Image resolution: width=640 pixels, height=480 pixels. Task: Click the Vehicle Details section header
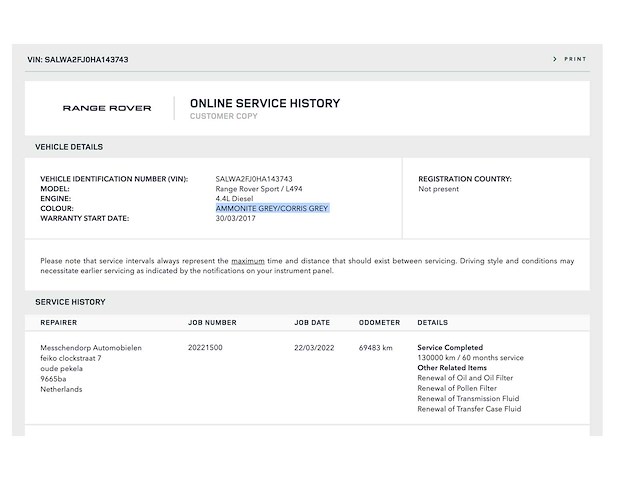[x=69, y=147]
